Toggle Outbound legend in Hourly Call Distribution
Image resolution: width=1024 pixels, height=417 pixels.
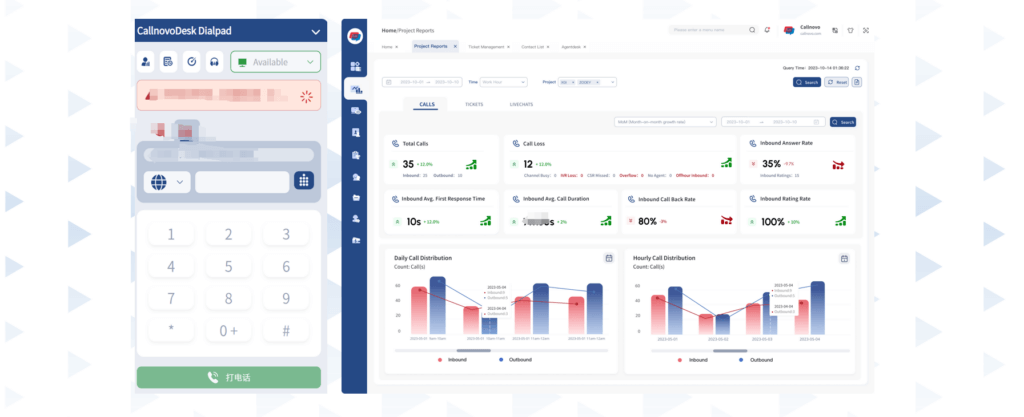pos(756,360)
